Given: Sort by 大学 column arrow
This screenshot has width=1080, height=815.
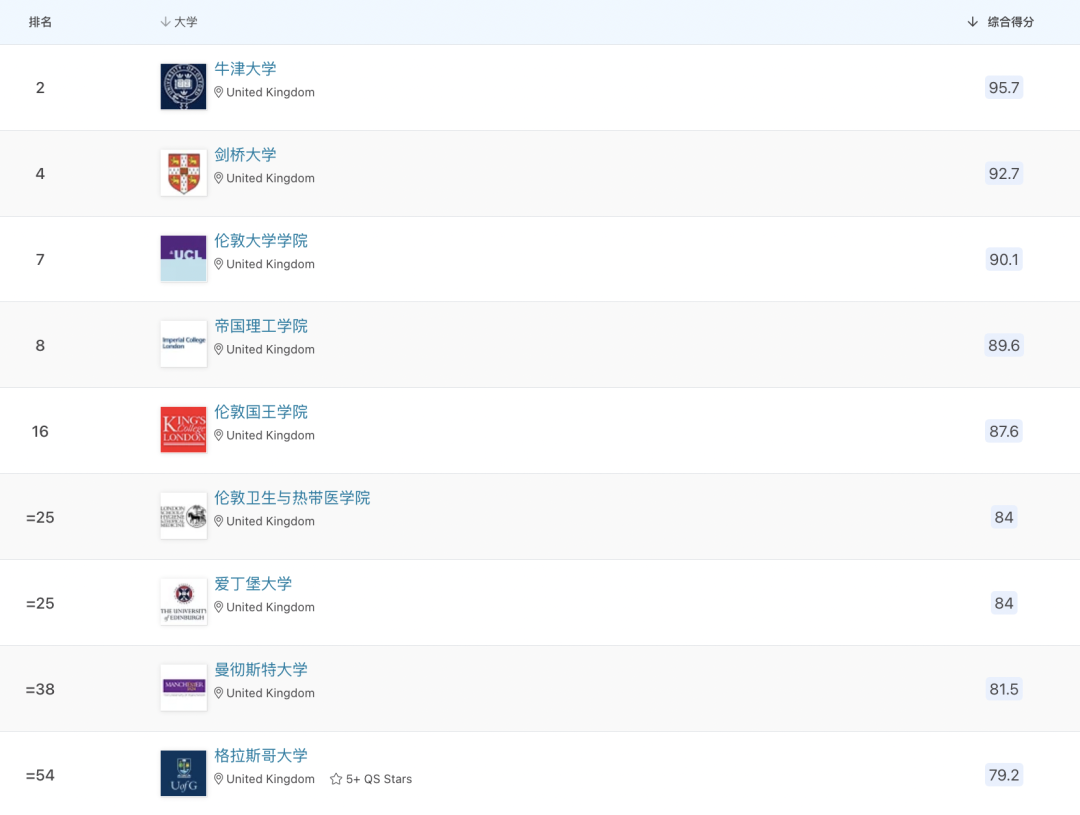Looking at the screenshot, I should coord(165,22).
